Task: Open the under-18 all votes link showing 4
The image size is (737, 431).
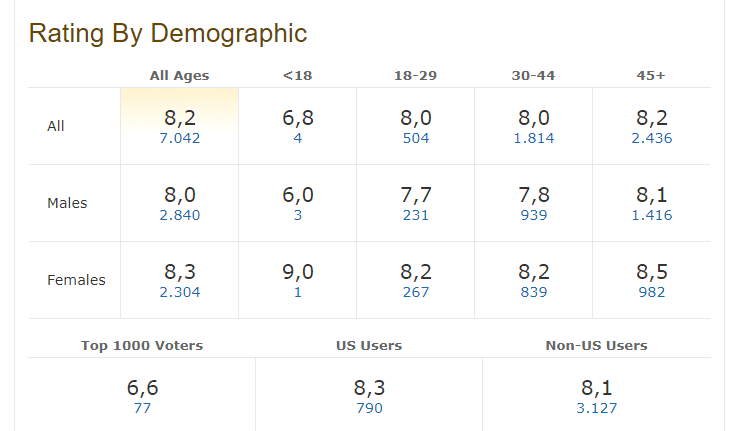Action: point(298,139)
